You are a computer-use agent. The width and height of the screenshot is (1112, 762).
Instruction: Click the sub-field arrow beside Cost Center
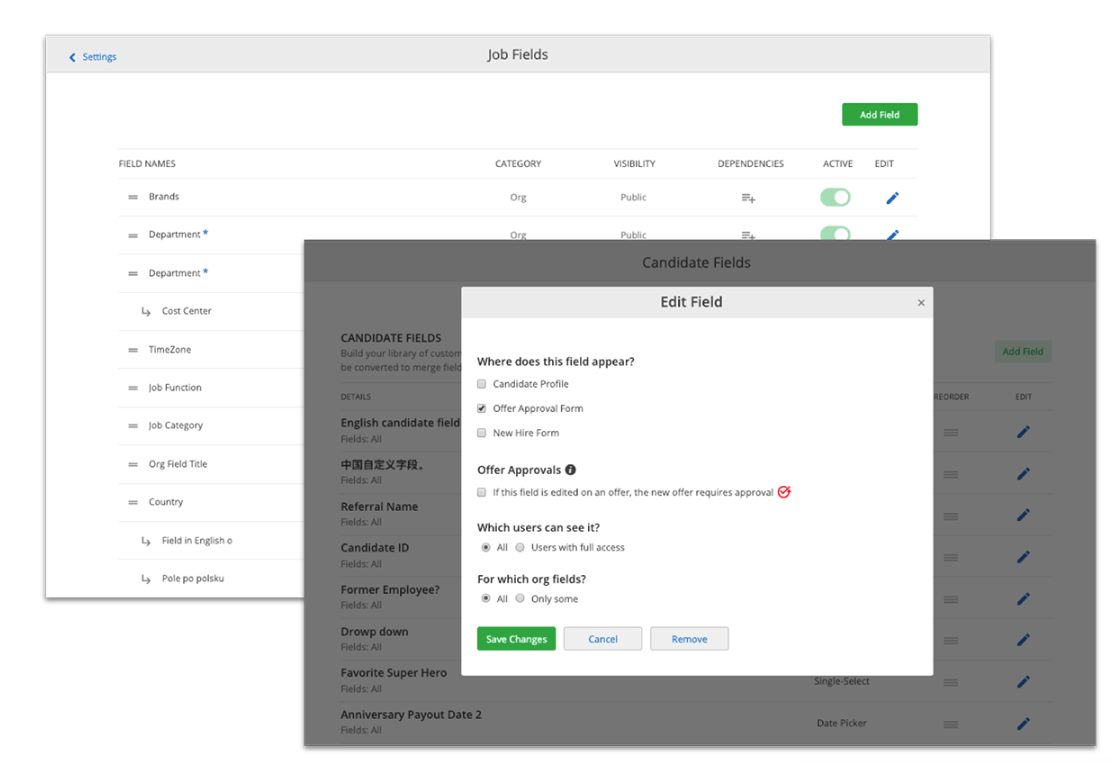coord(145,311)
